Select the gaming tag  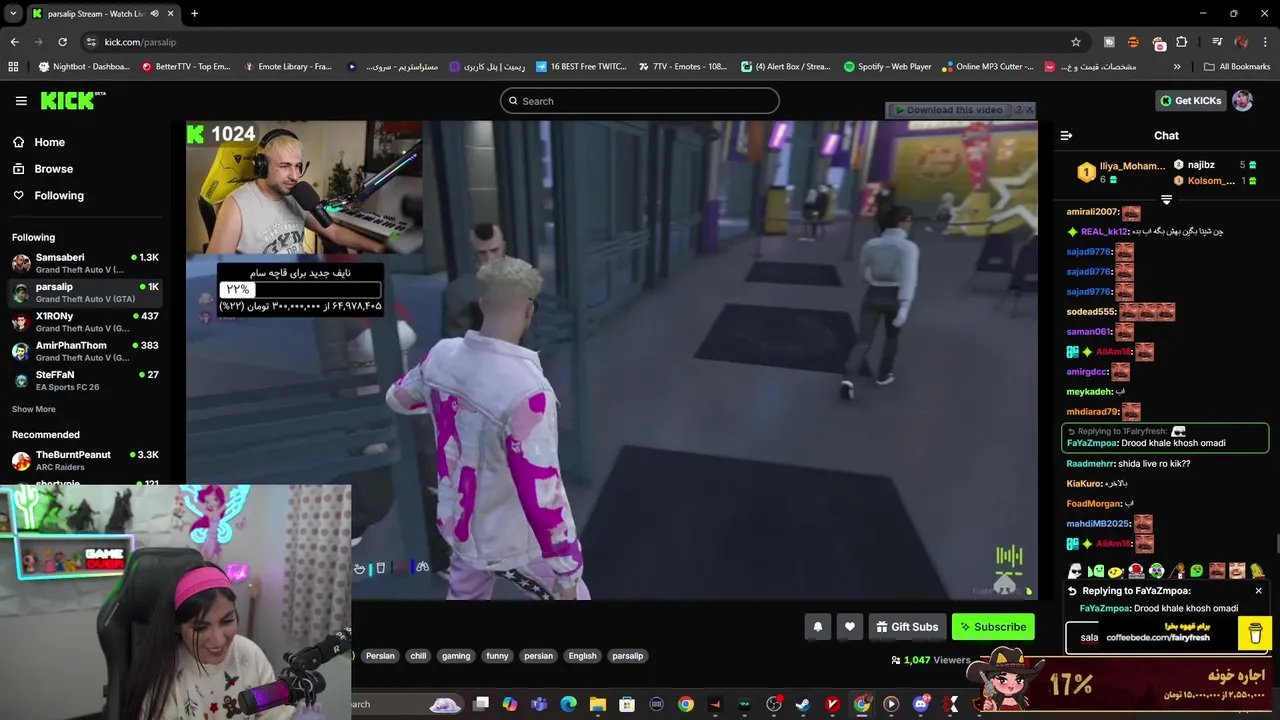pyautogui.click(x=456, y=656)
